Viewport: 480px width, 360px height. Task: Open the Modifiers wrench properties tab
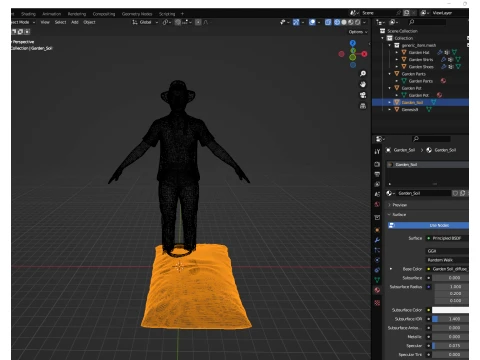point(377,240)
